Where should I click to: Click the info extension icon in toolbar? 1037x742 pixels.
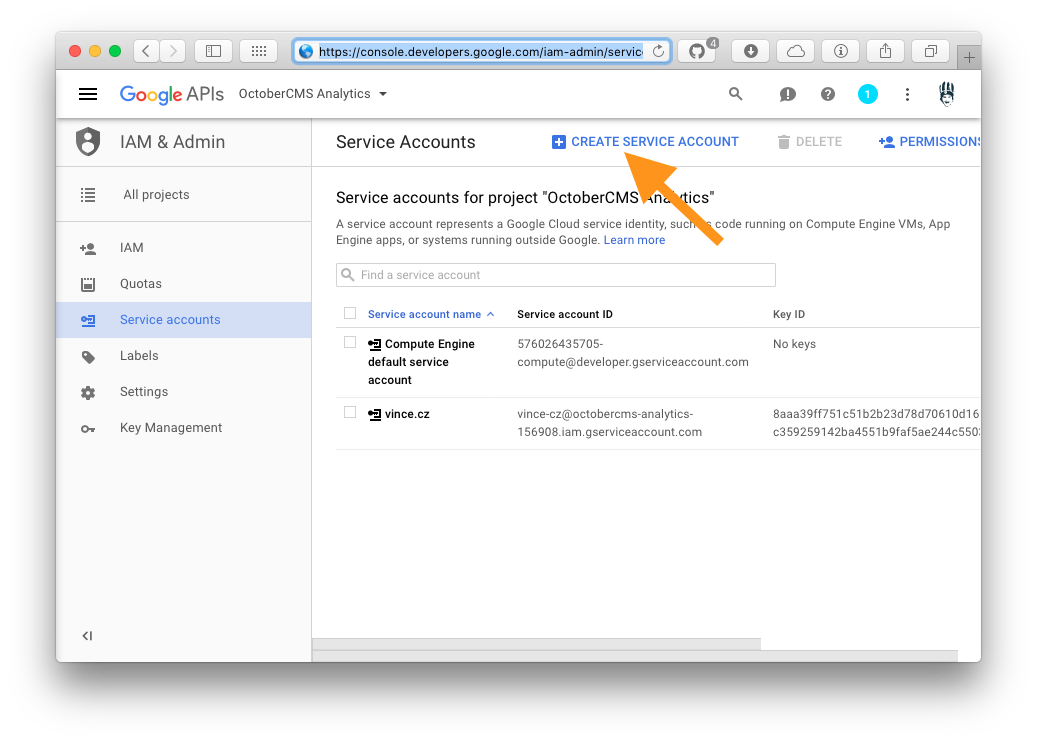pyautogui.click(x=841, y=51)
